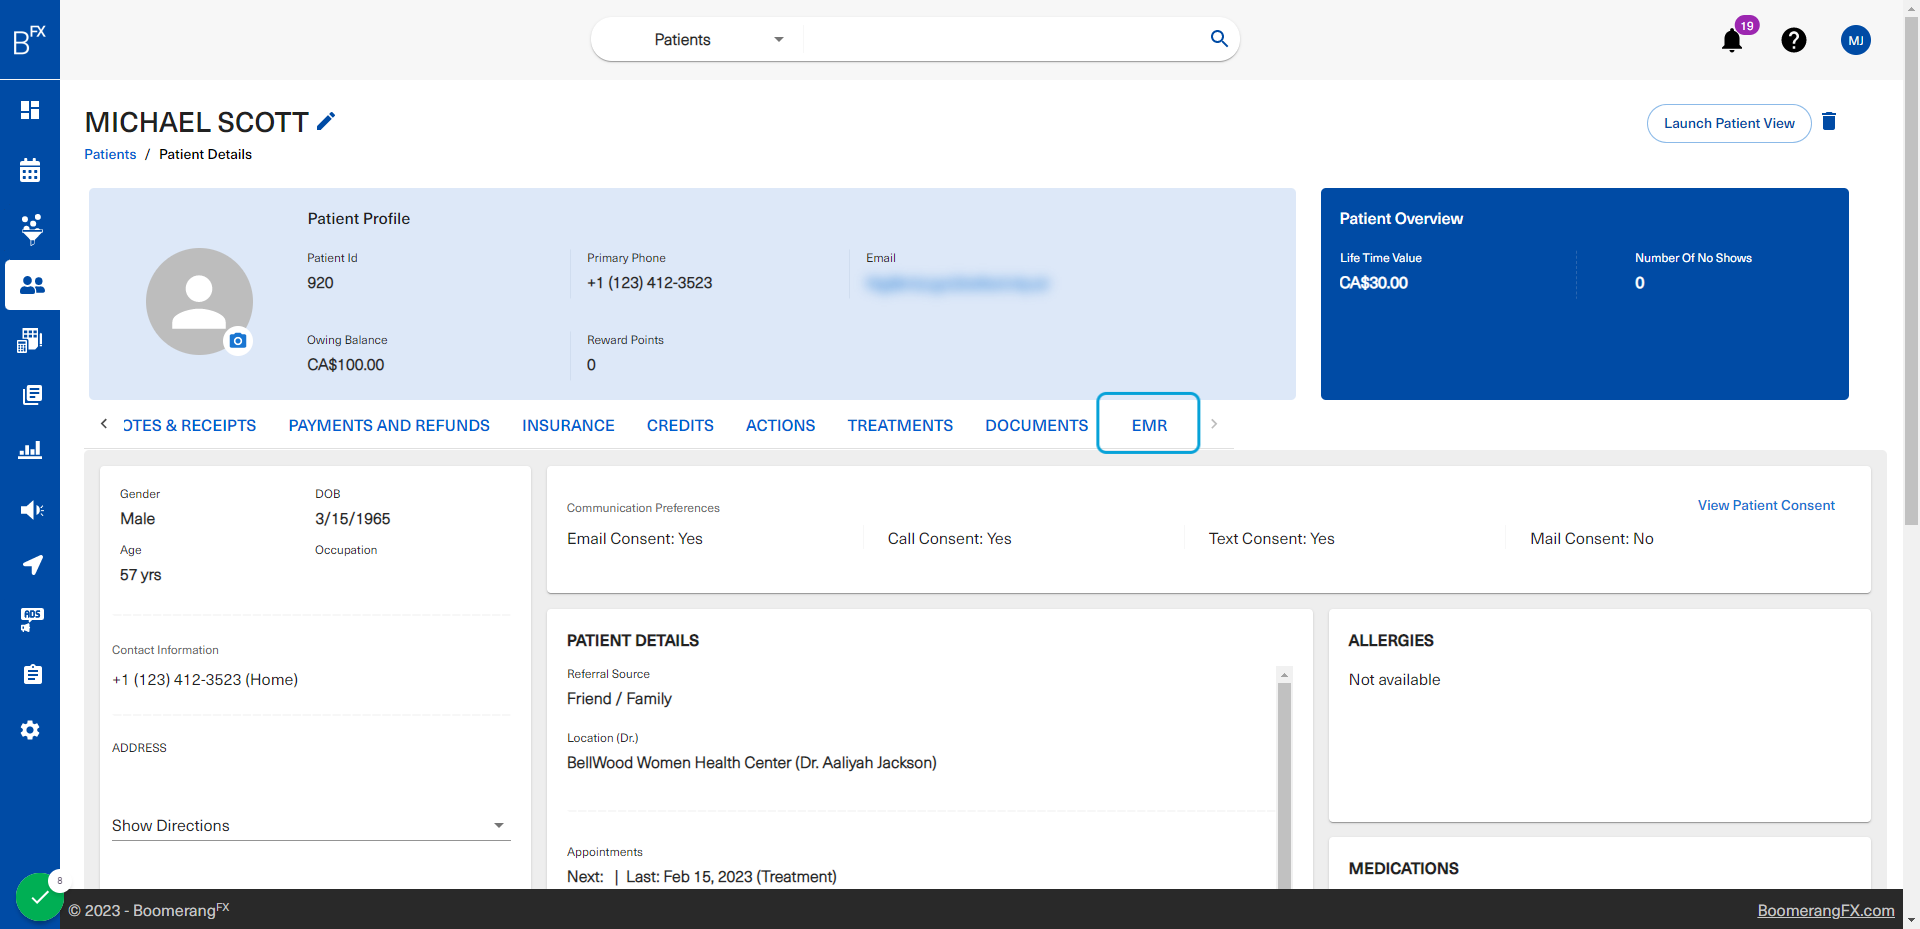Screen dimensions: 1920x929
Task: Open the Calendar icon in sidebar
Action: [x=30, y=170]
